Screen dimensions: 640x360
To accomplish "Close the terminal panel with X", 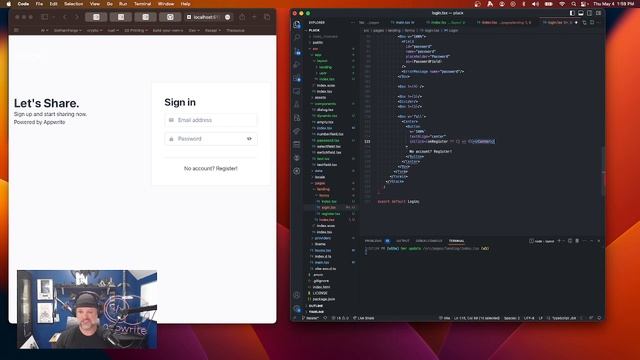I will pos(599,241).
